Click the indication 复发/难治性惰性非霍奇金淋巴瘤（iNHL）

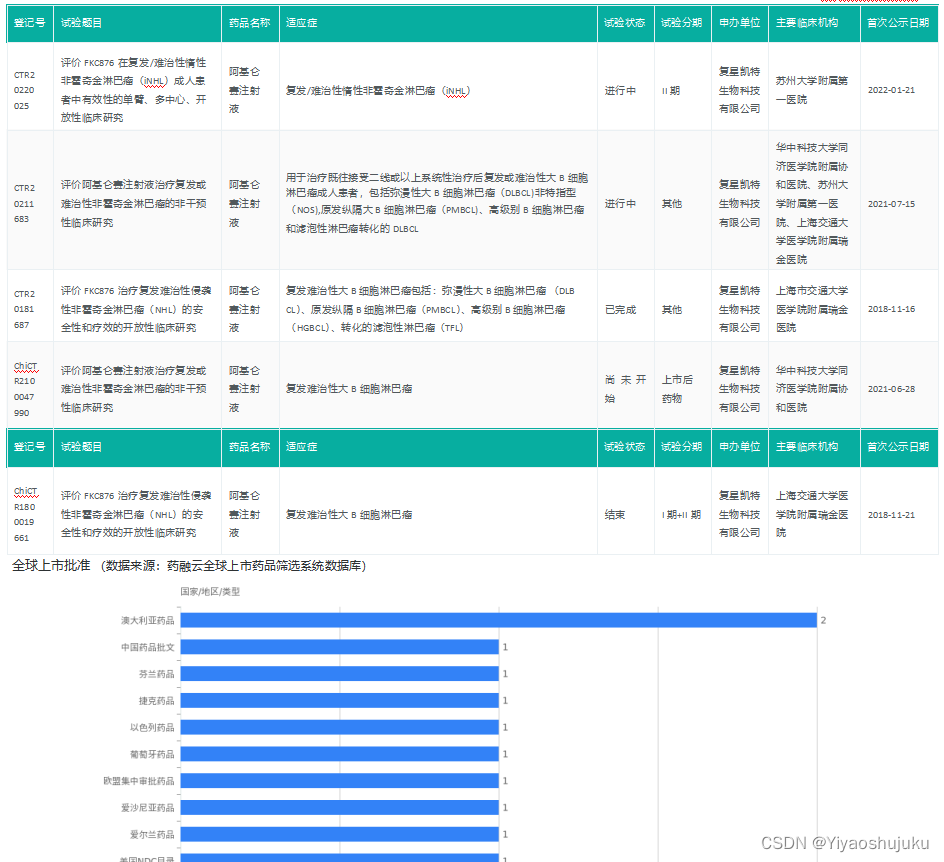tap(377, 91)
